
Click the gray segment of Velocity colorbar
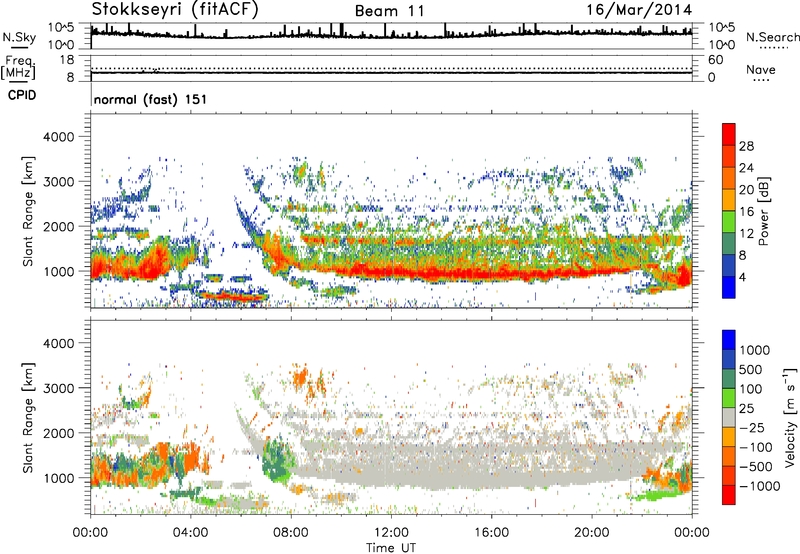729,418
